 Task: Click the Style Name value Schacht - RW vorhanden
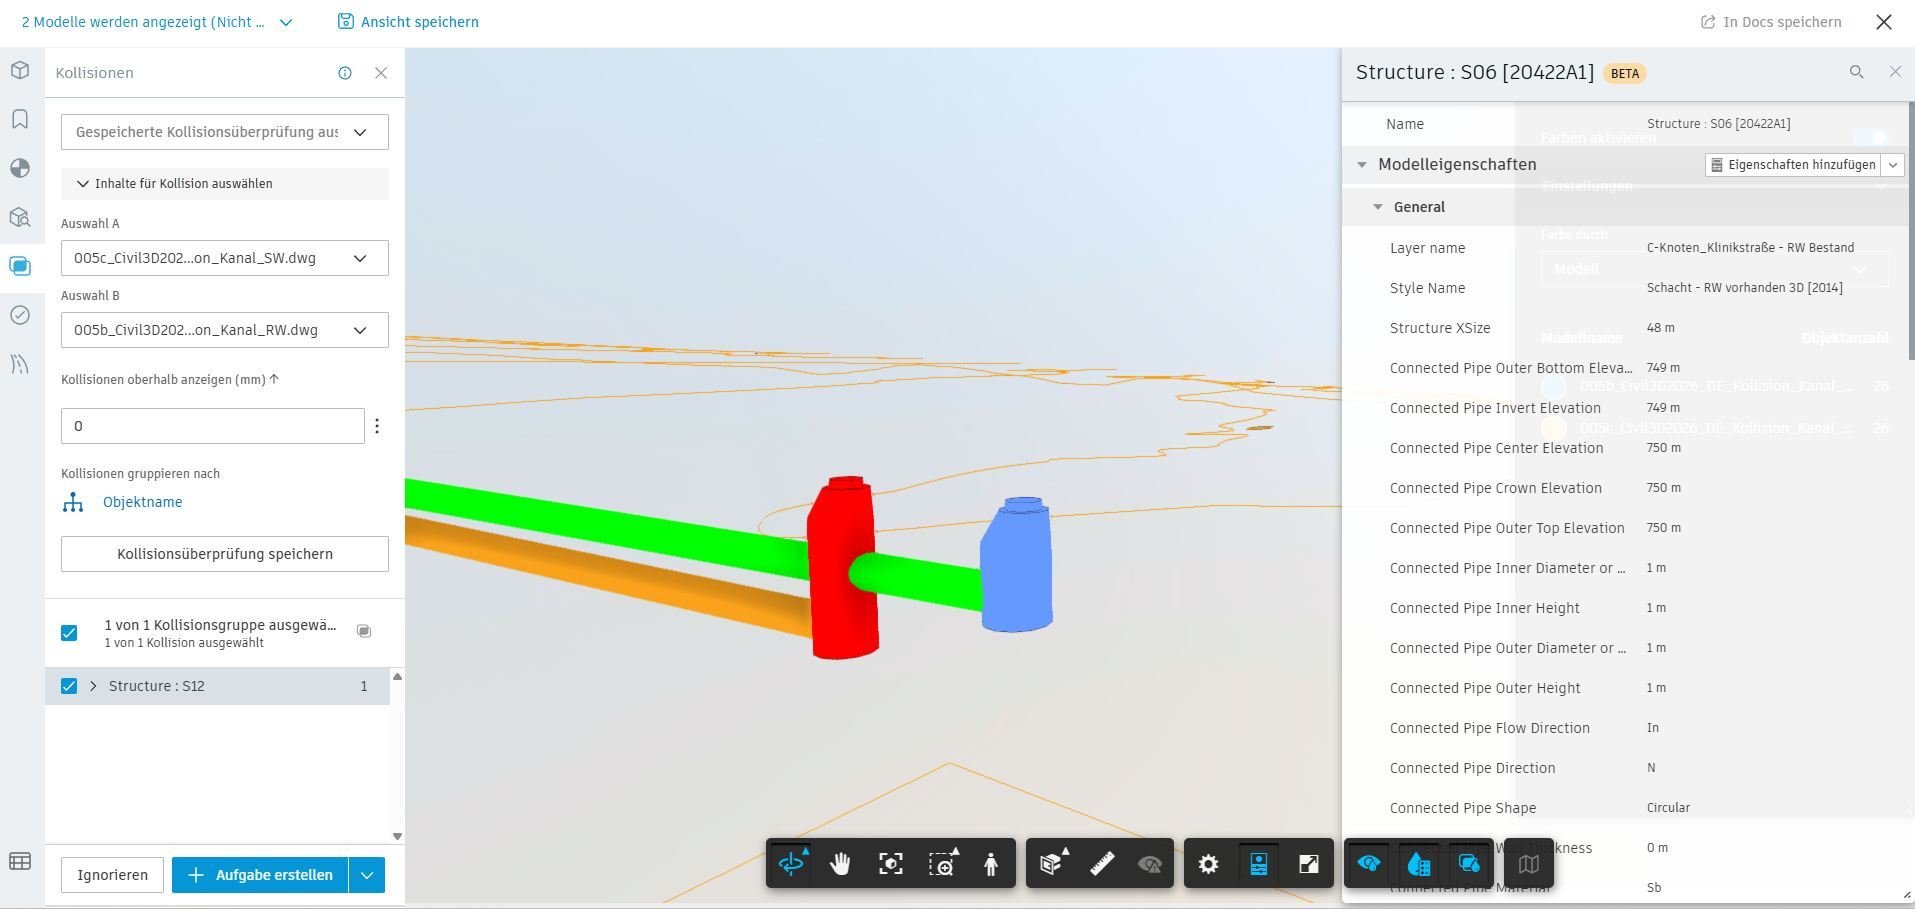click(x=1744, y=288)
